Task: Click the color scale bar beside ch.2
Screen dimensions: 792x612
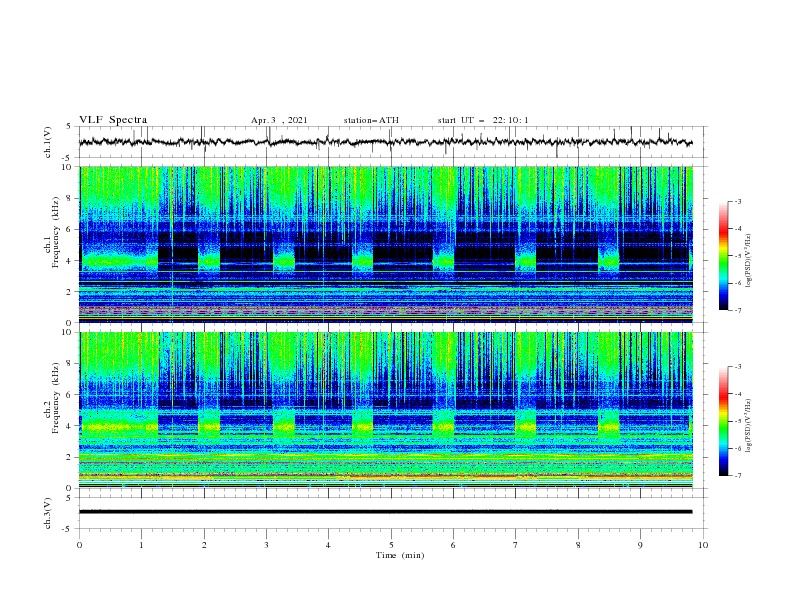Action: [724, 421]
